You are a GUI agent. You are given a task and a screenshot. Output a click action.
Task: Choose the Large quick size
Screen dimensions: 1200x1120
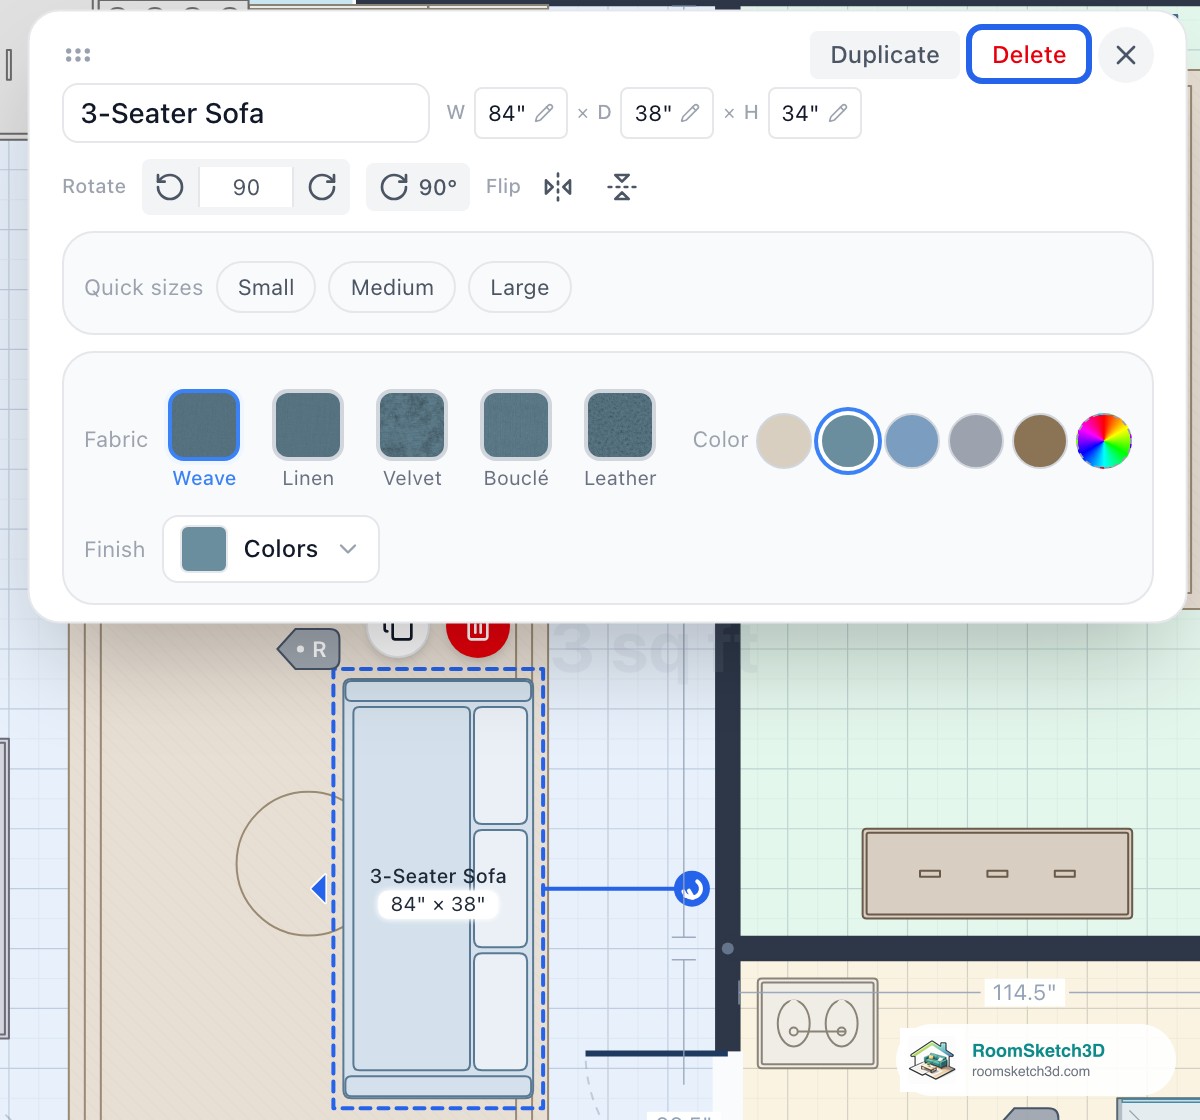[520, 288]
